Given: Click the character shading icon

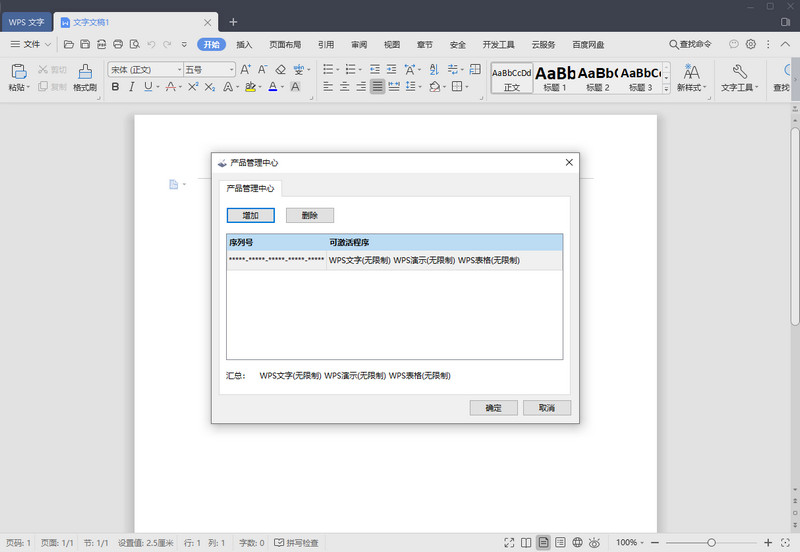Looking at the screenshot, I should pos(295,87).
